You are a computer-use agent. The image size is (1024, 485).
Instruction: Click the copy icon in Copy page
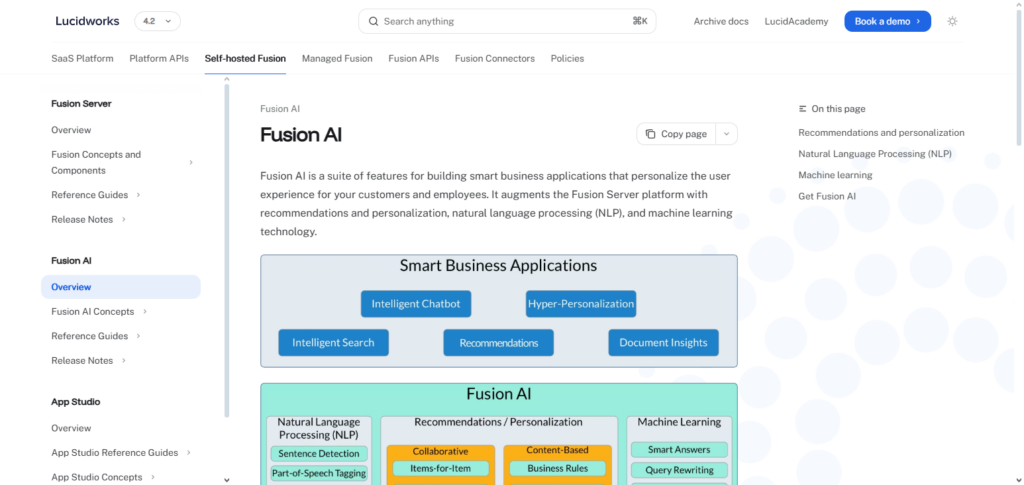(x=650, y=134)
